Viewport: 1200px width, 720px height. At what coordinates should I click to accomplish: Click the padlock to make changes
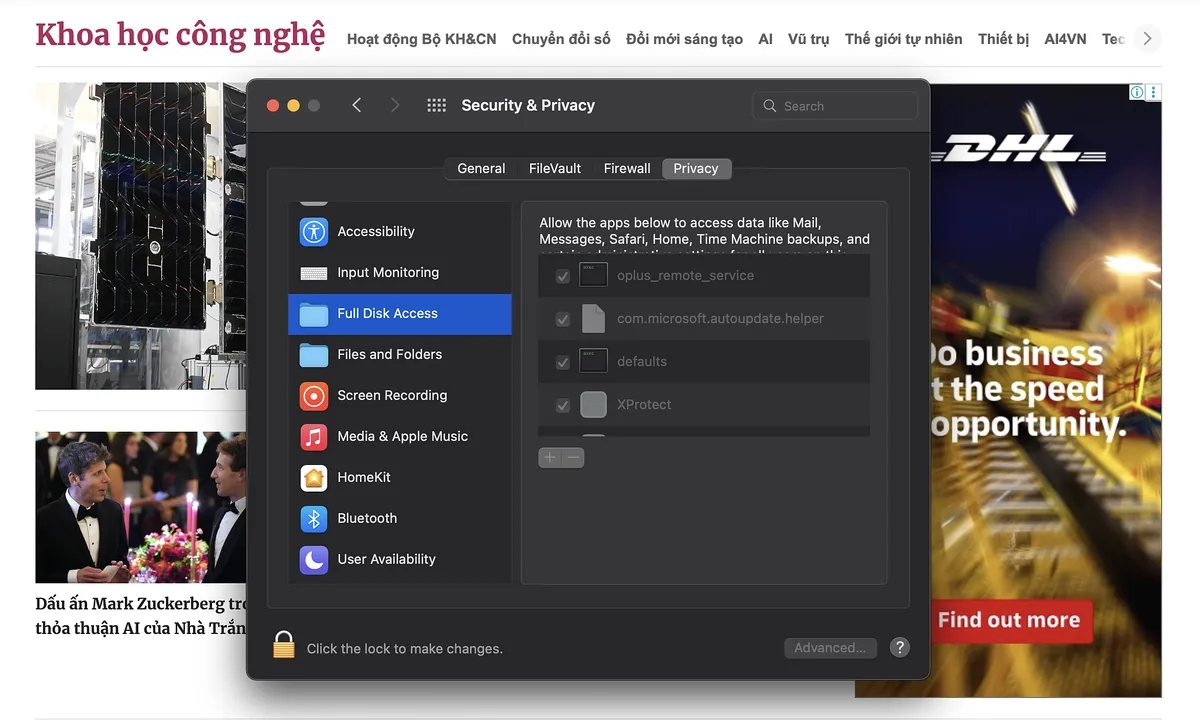284,645
